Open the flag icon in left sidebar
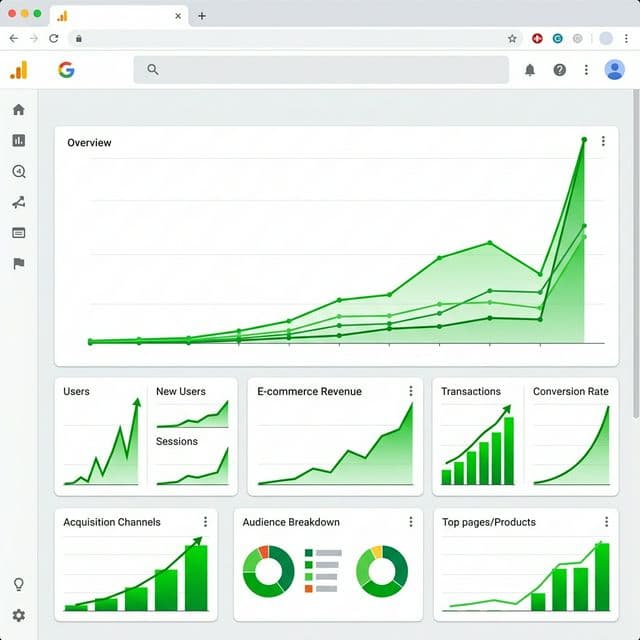The image size is (640, 640). pos(18,264)
